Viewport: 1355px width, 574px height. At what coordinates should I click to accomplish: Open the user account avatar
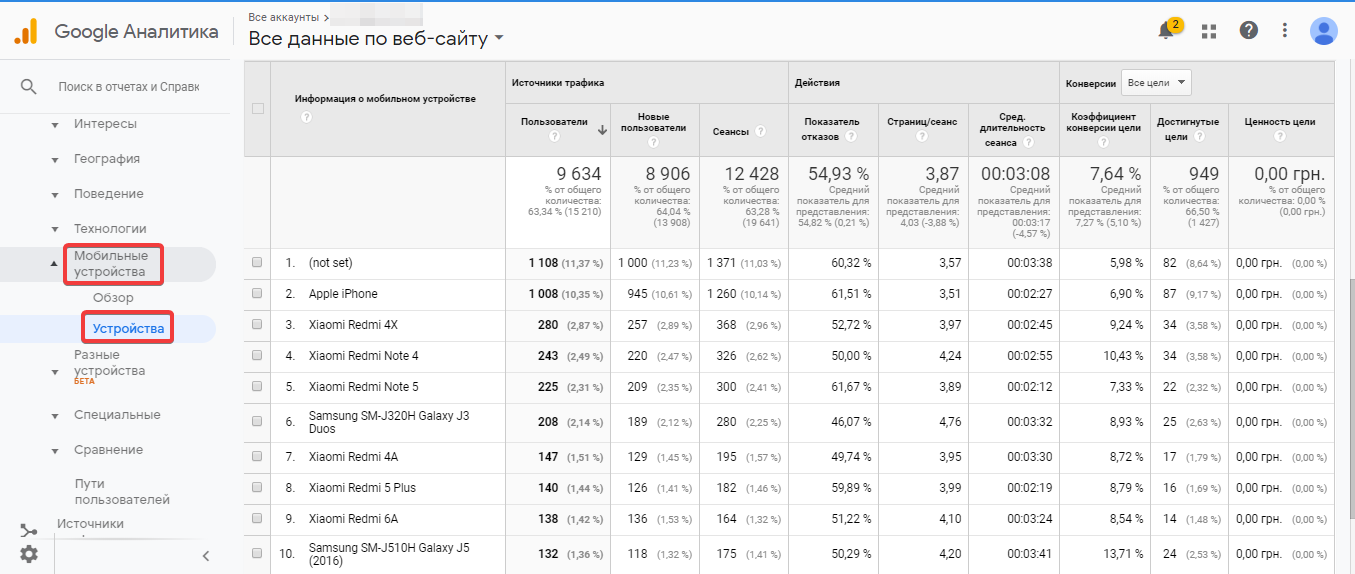pos(1323,31)
